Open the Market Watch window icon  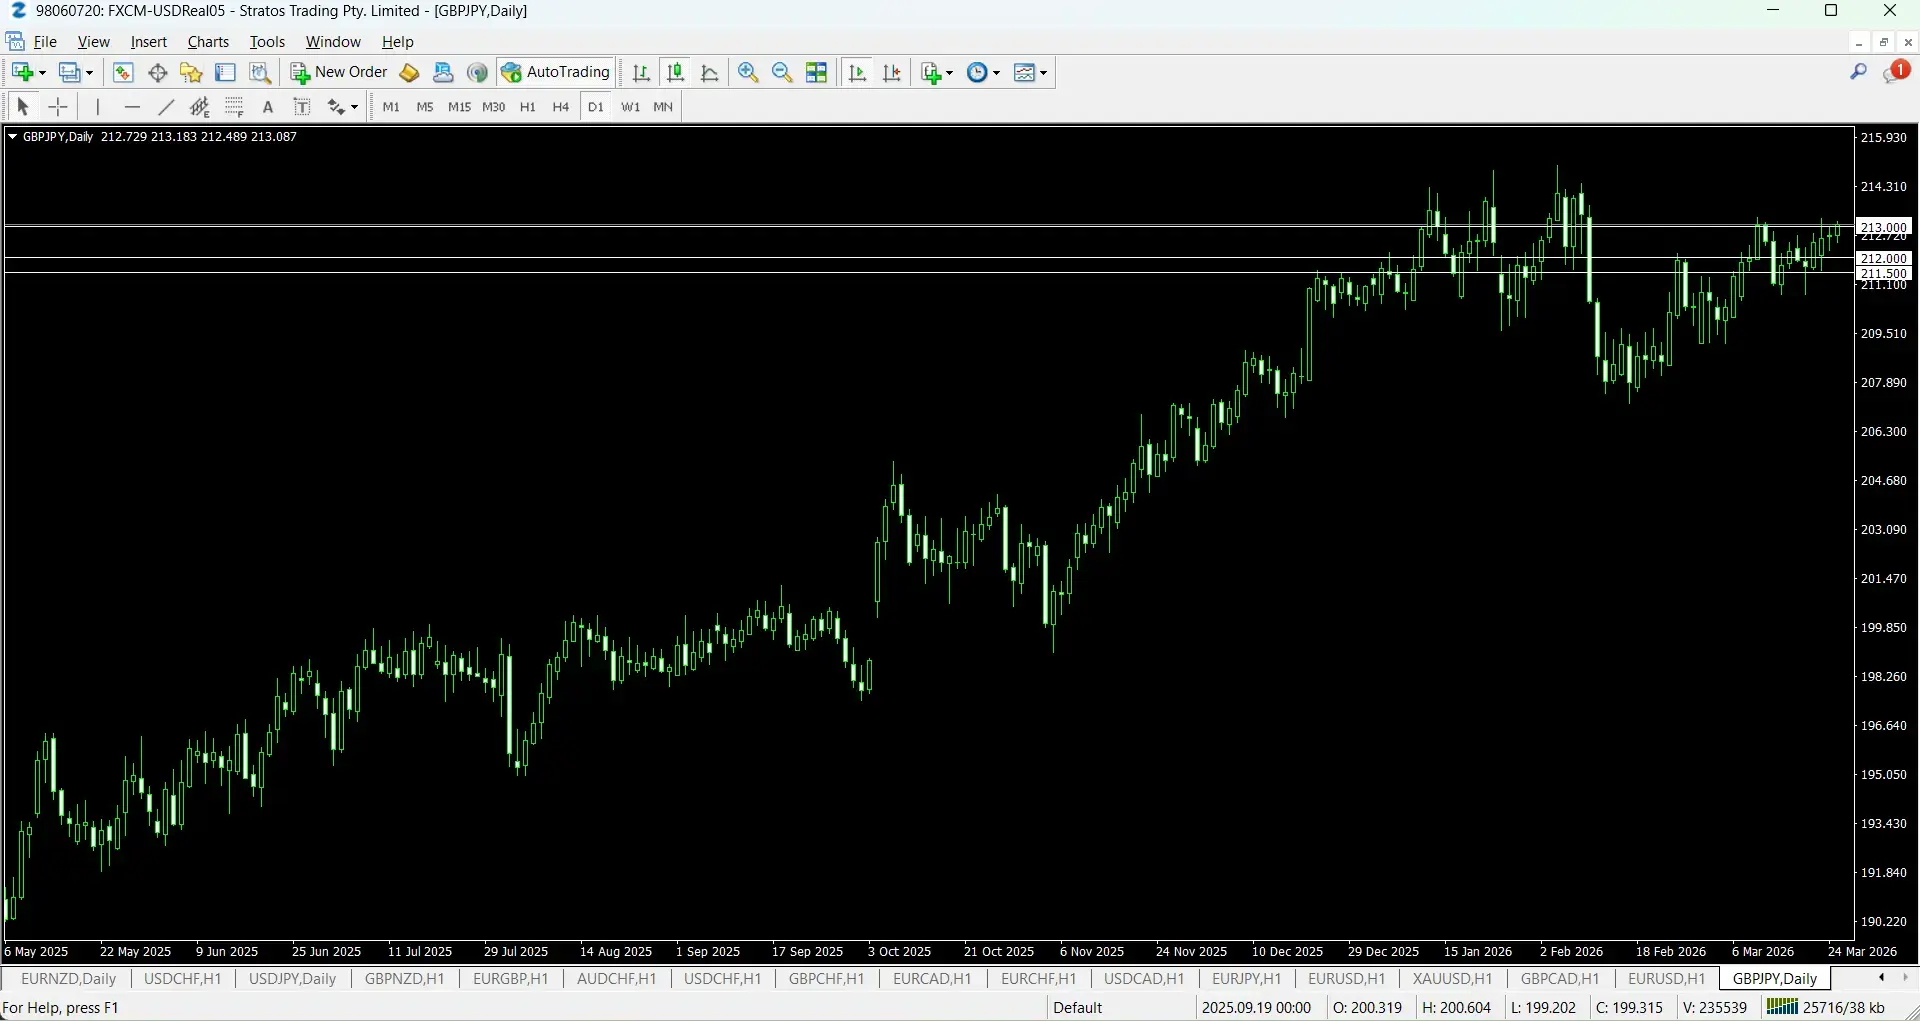pyautogui.click(x=123, y=72)
